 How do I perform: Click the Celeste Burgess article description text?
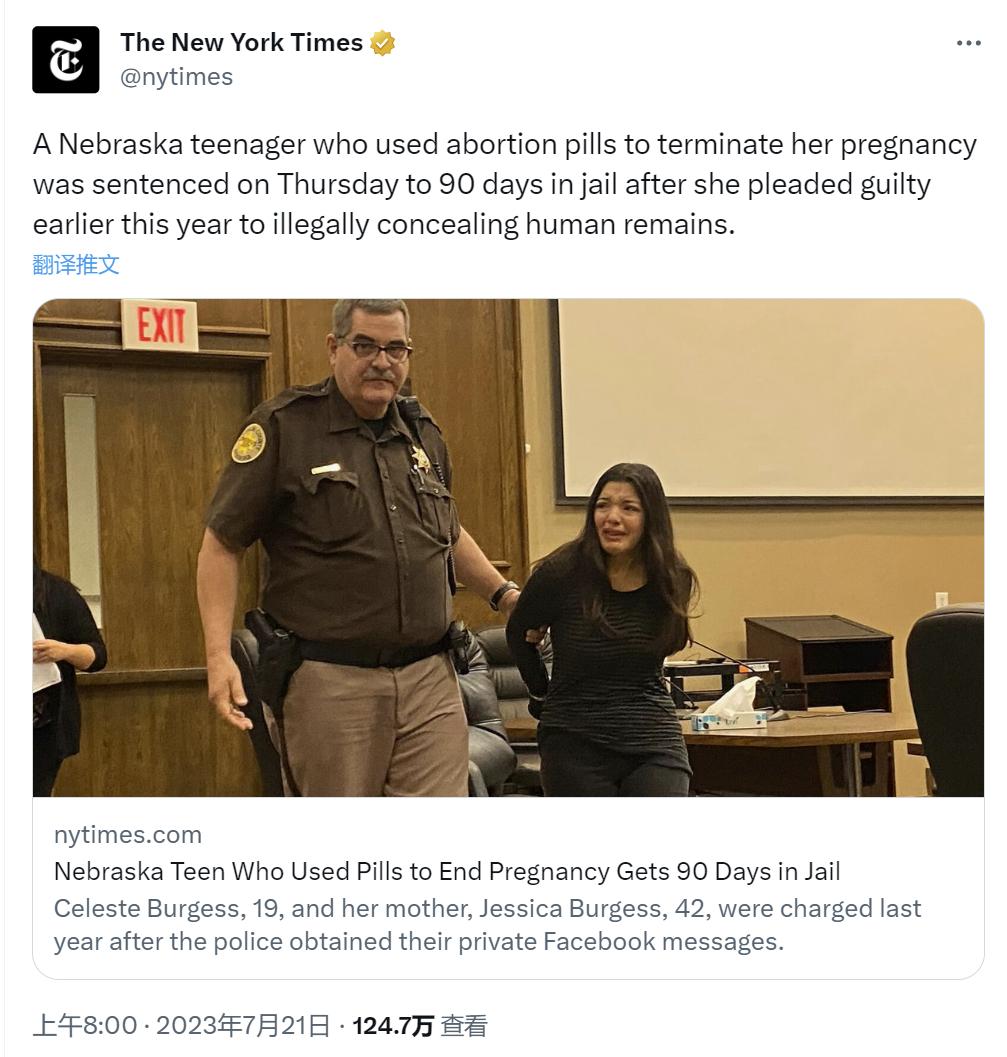487,925
